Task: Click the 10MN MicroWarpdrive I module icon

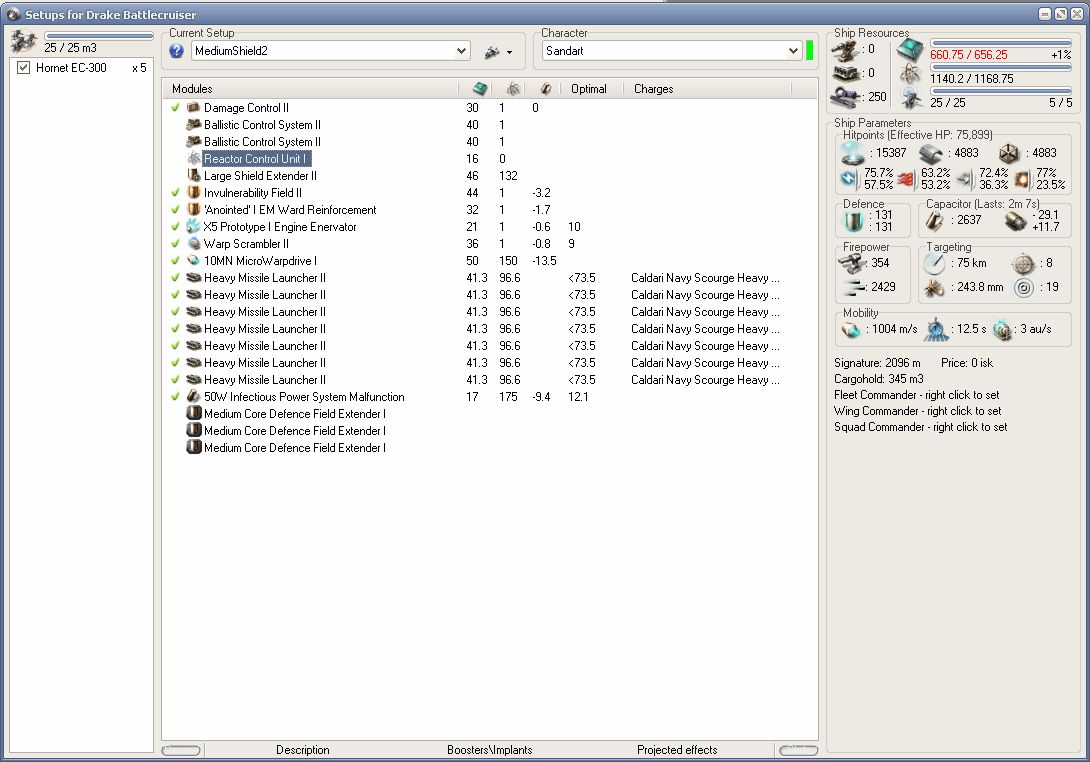Action: point(194,261)
